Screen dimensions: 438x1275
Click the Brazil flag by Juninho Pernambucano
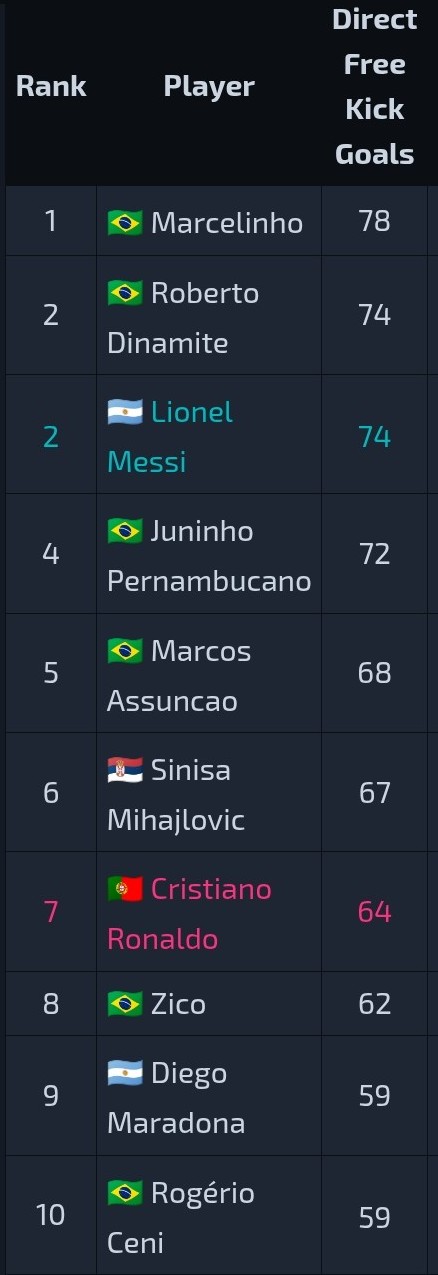point(125,530)
